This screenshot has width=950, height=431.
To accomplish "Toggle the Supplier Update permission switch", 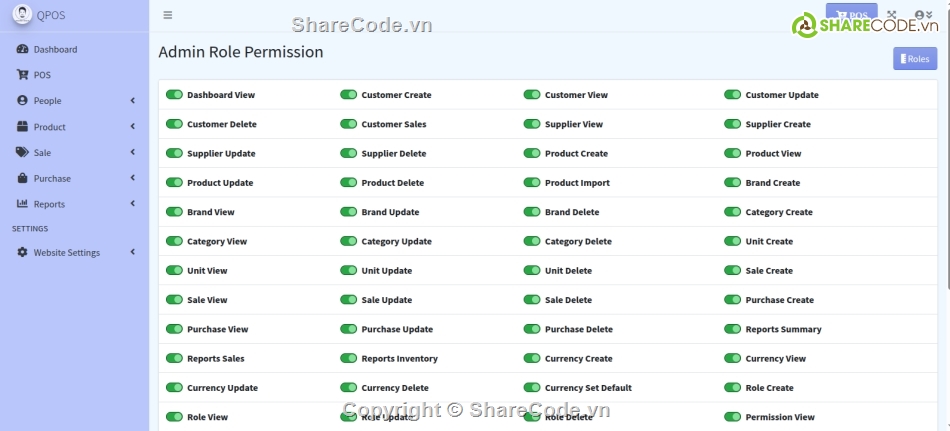I will [x=174, y=153].
